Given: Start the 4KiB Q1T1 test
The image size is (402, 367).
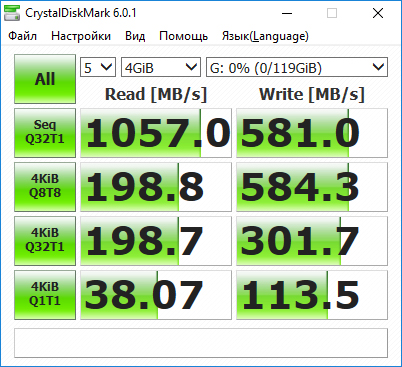Looking at the screenshot, I should [45, 295].
